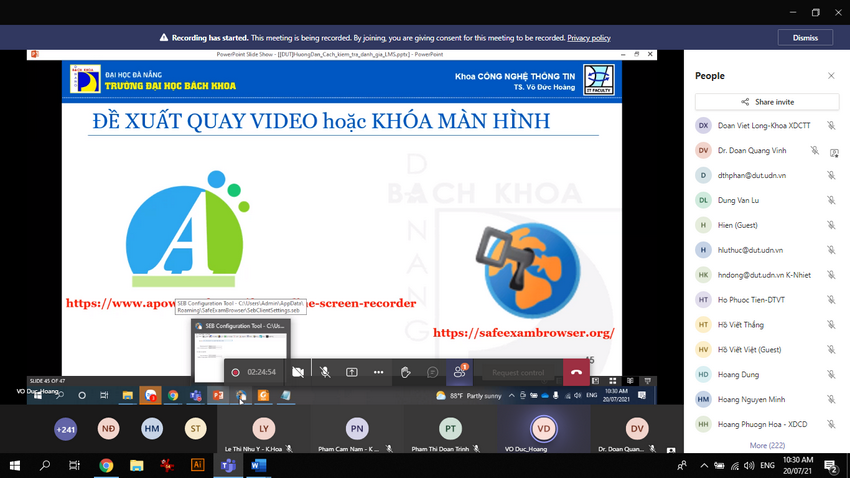Click muted mic icon beside Hien (Guest)

(x=831, y=225)
